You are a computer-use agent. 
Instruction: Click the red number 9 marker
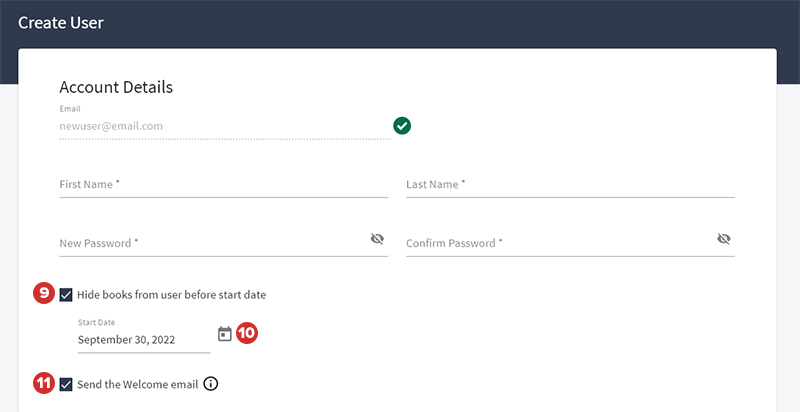43,294
